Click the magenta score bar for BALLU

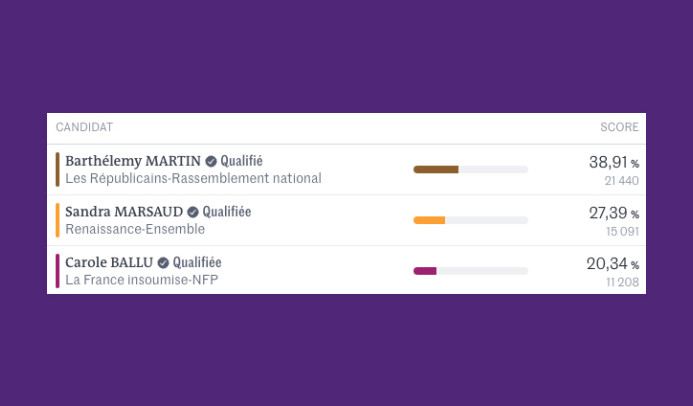click(425, 271)
